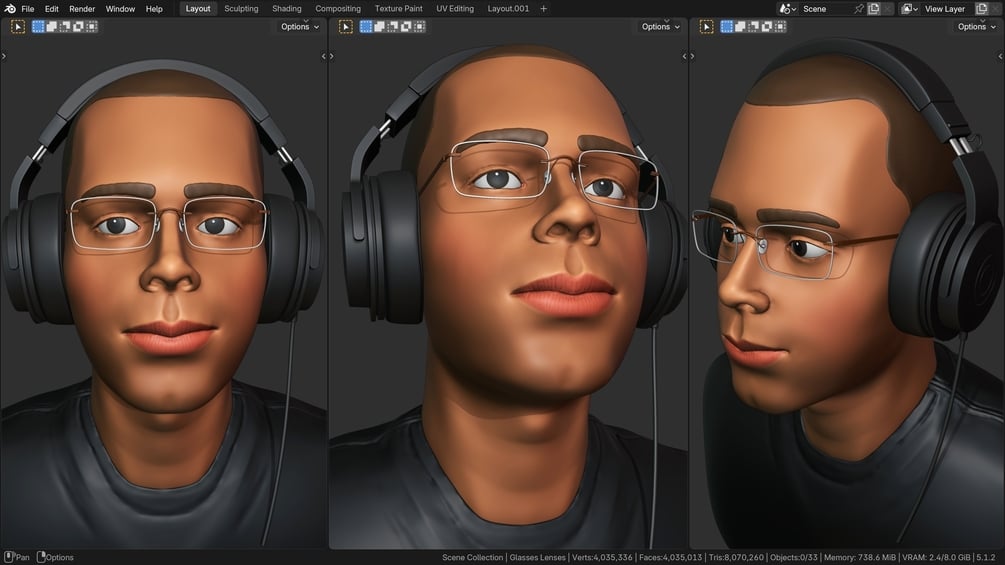
Task: Add a new workspace with plus button
Action: click(544, 9)
